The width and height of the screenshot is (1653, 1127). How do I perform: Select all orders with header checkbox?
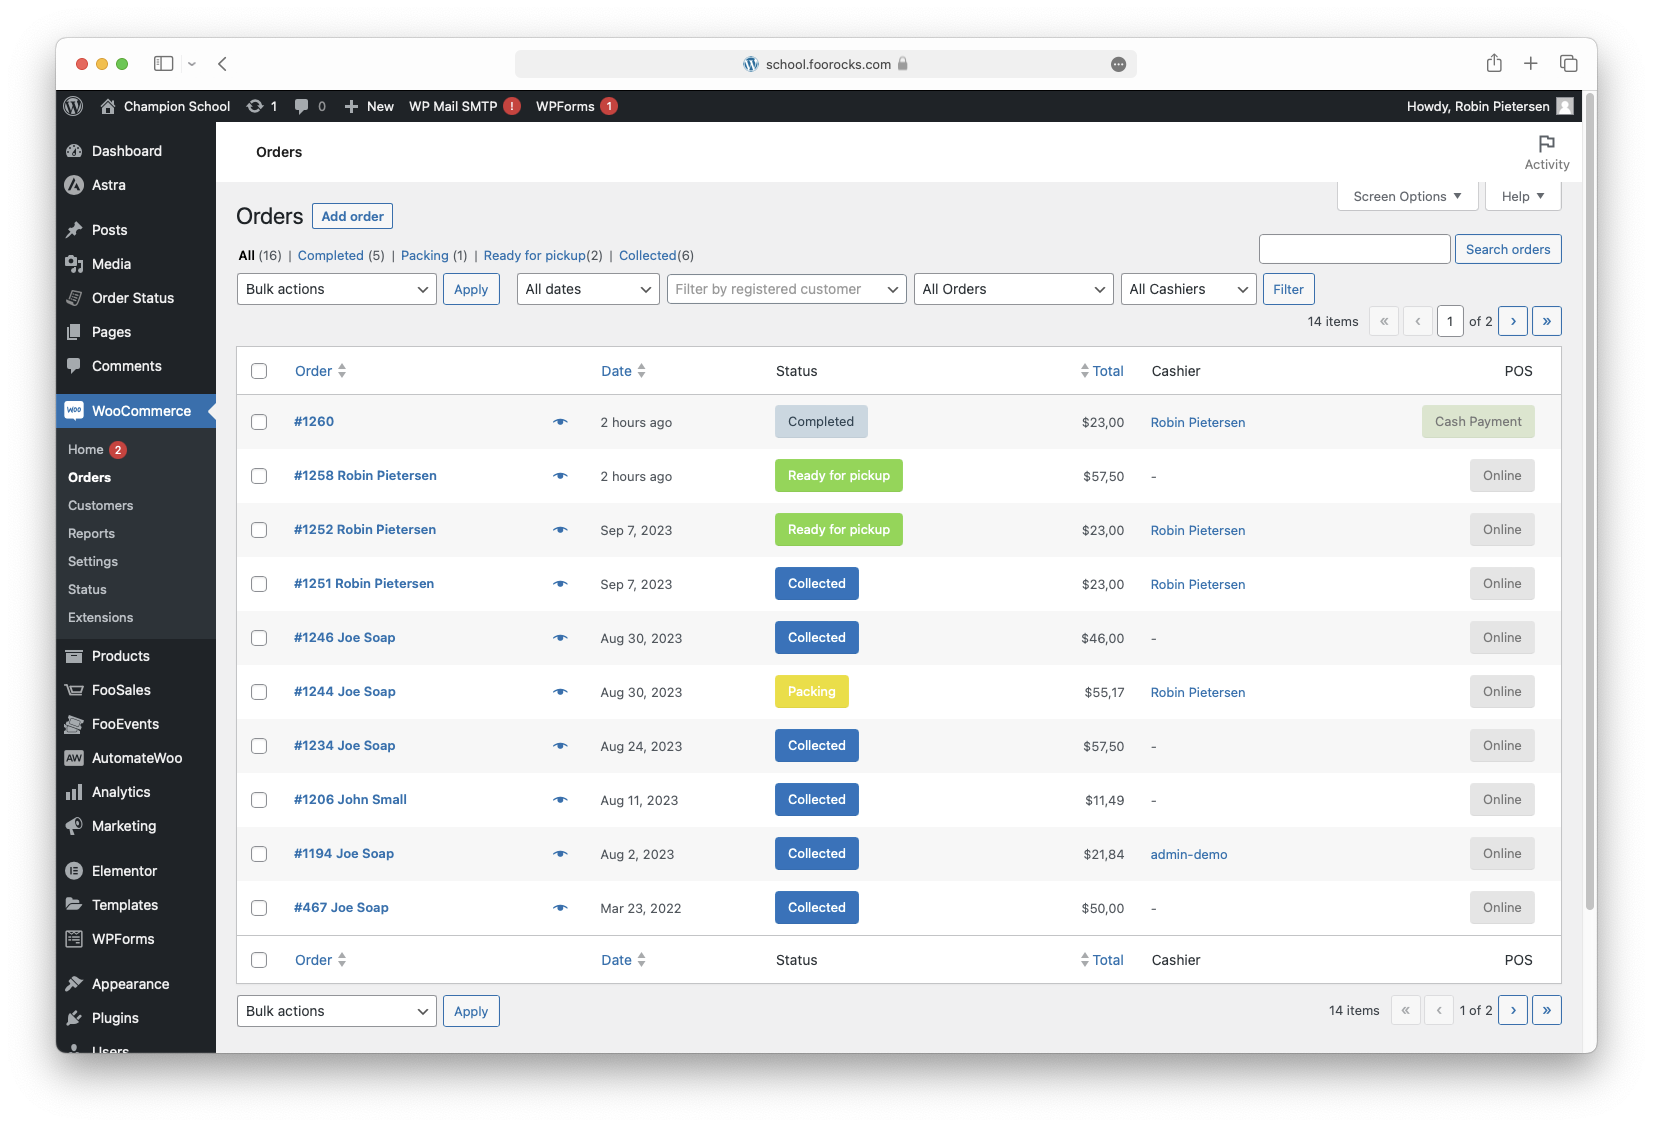click(x=259, y=371)
